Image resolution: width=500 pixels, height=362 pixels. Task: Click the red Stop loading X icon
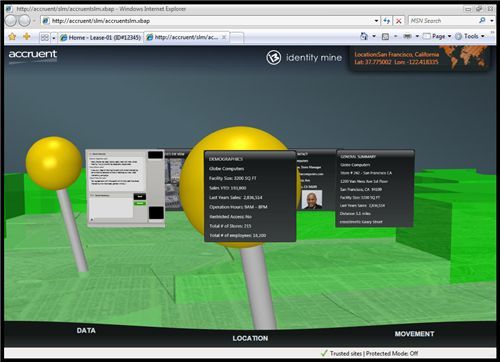[x=399, y=21]
